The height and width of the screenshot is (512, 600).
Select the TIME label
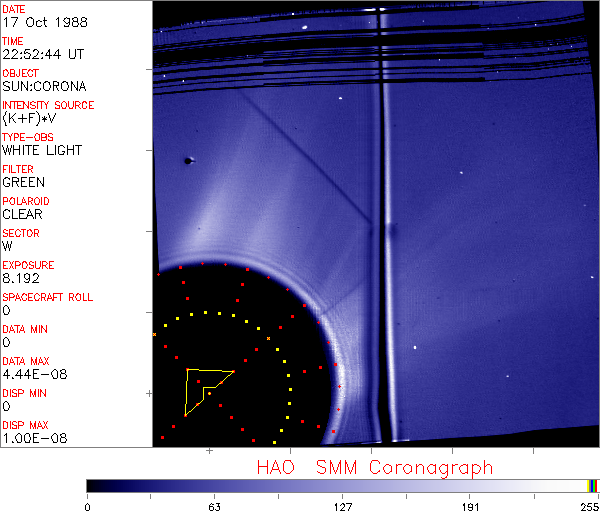[x=13, y=41]
